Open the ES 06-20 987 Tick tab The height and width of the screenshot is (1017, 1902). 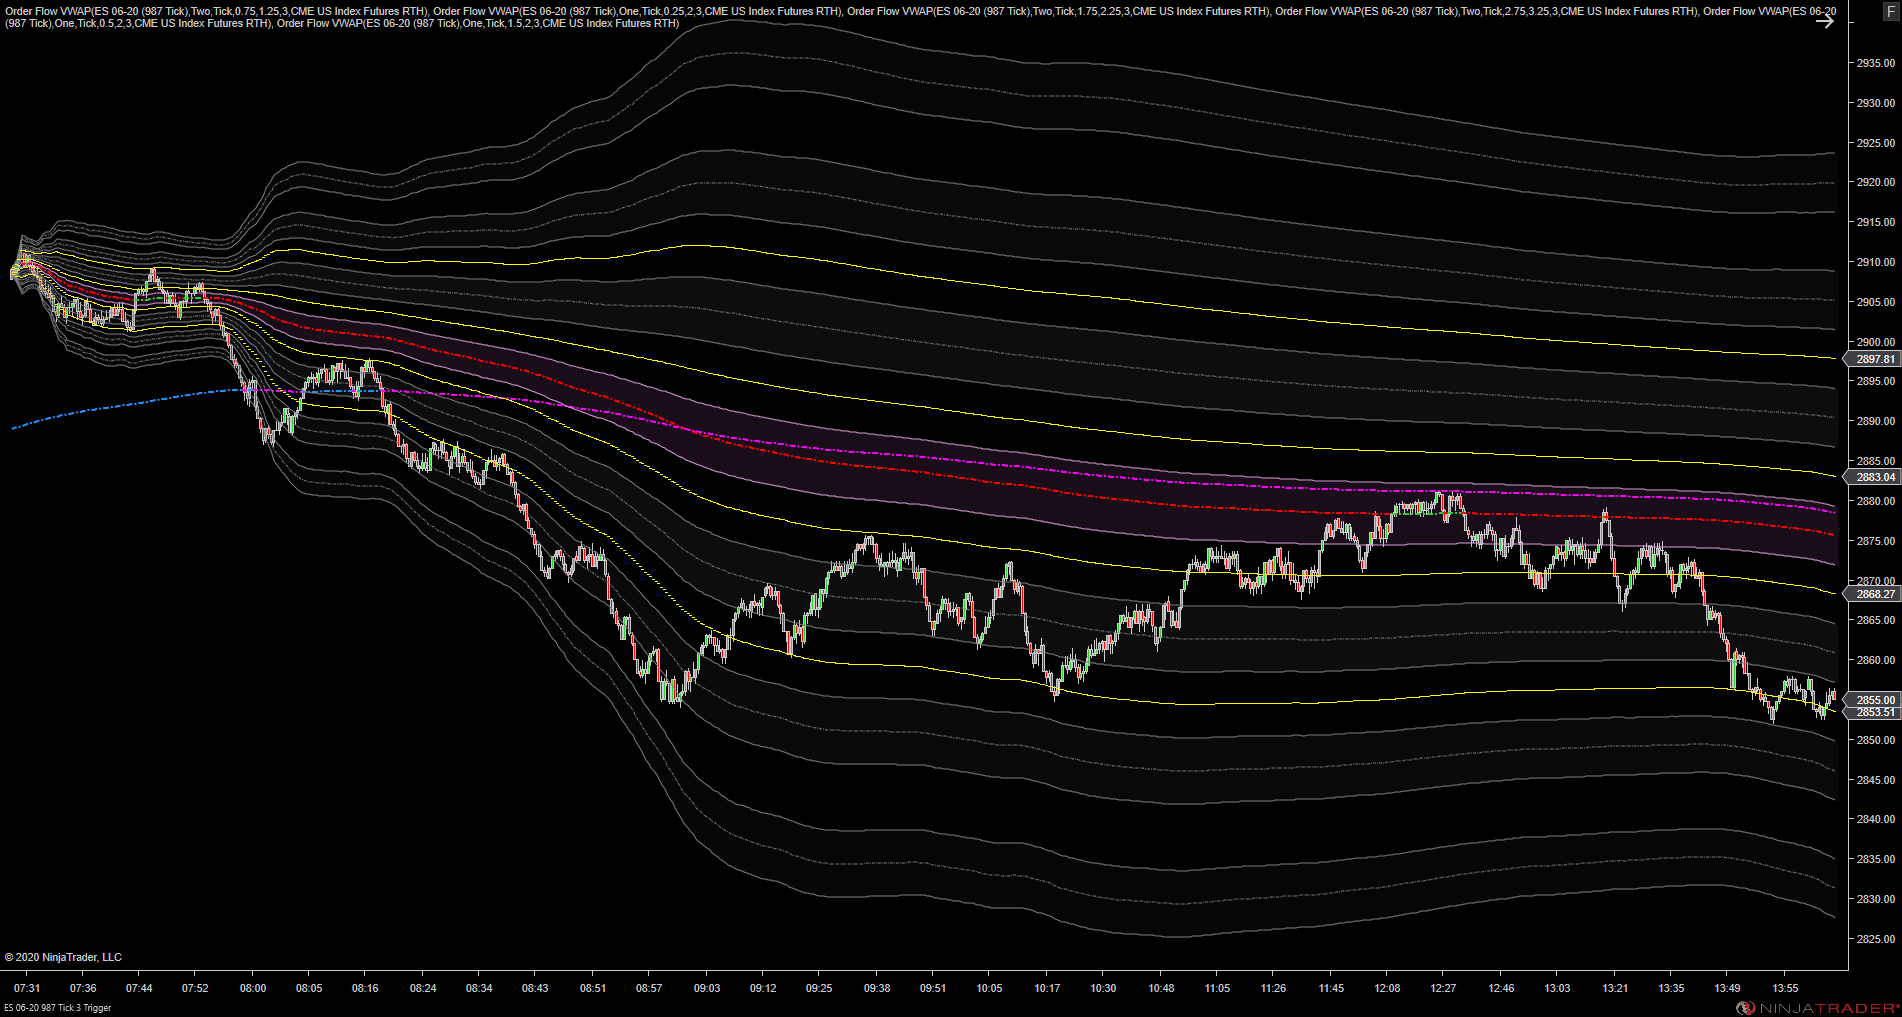pyautogui.click(x=58, y=1008)
